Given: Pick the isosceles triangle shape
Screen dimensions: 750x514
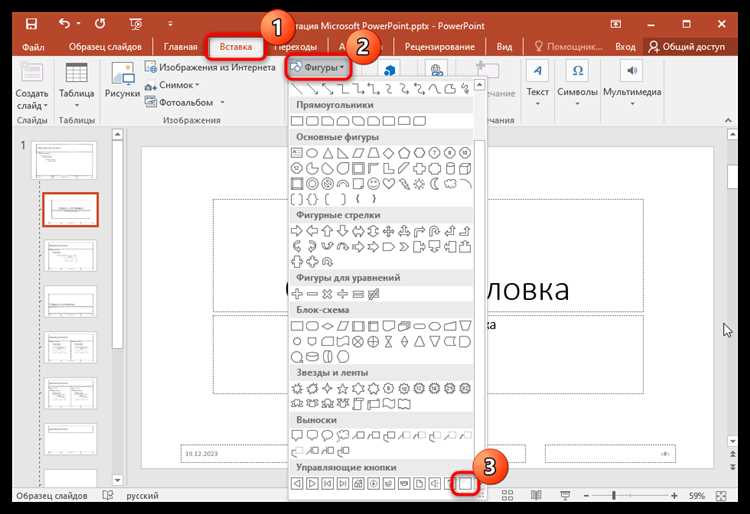Looking at the screenshot, I should click(327, 153).
